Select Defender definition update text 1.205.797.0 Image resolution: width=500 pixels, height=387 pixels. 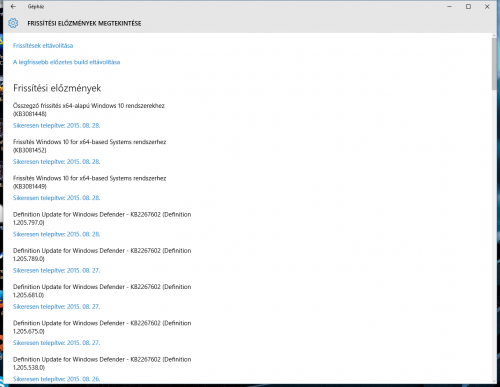(102, 218)
